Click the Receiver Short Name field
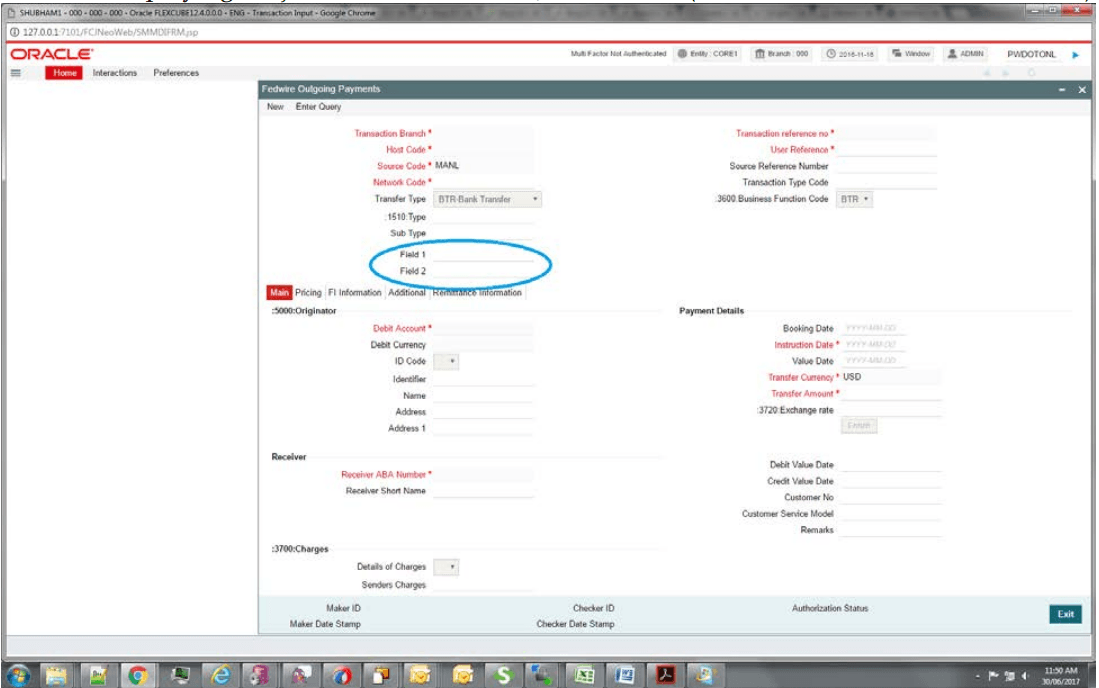 click(483, 491)
